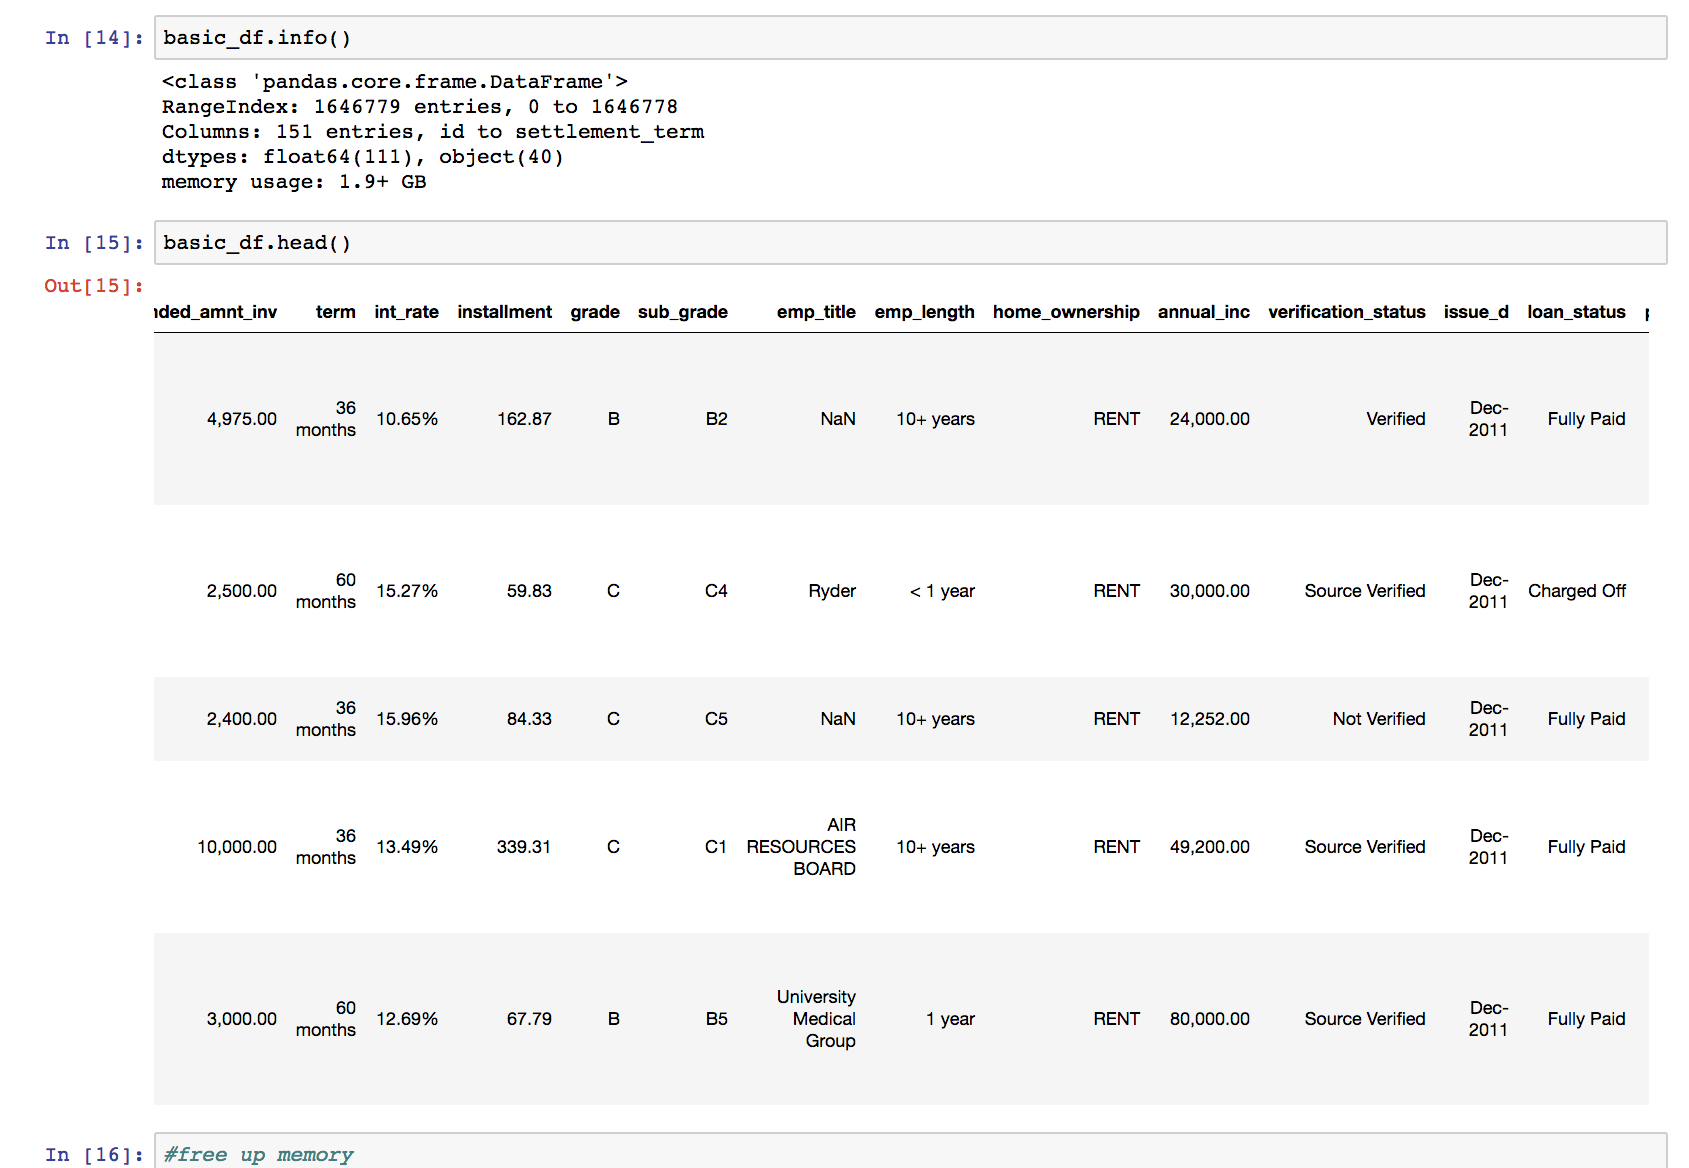Click the home_ownership column header
This screenshot has height=1168, width=1689.
click(1066, 312)
